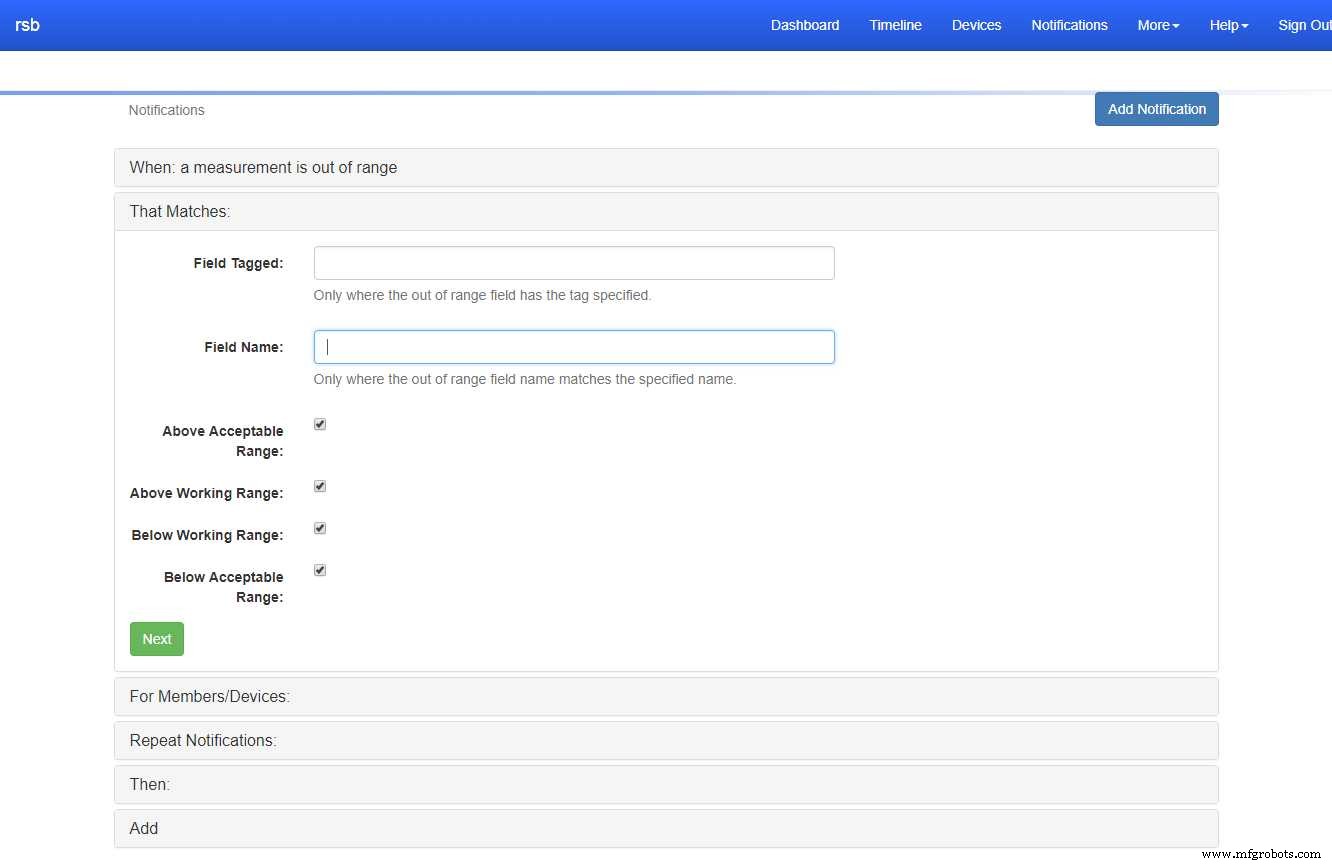This screenshot has width=1332, height=864.
Task: Go to the Timeline page
Action: (895, 25)
